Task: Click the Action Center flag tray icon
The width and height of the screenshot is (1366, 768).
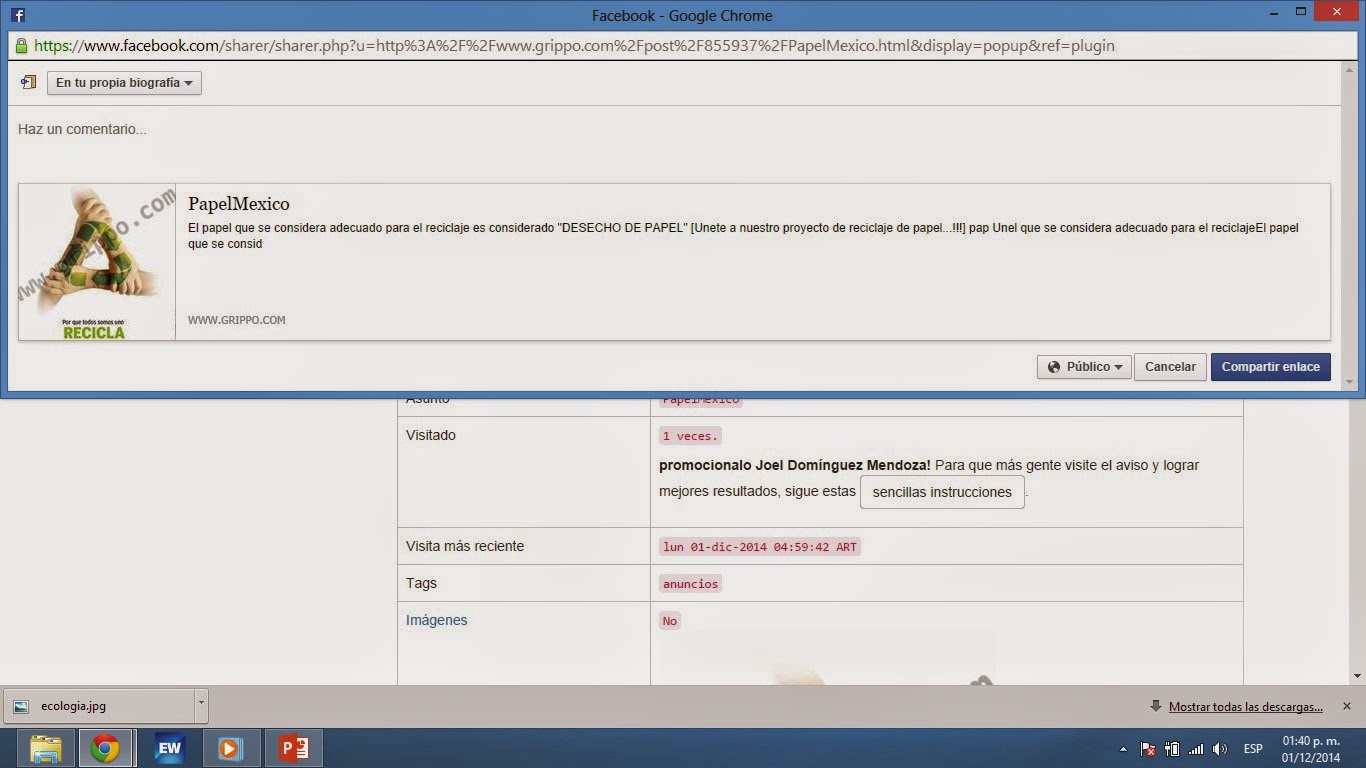Action: [1148, 749]
